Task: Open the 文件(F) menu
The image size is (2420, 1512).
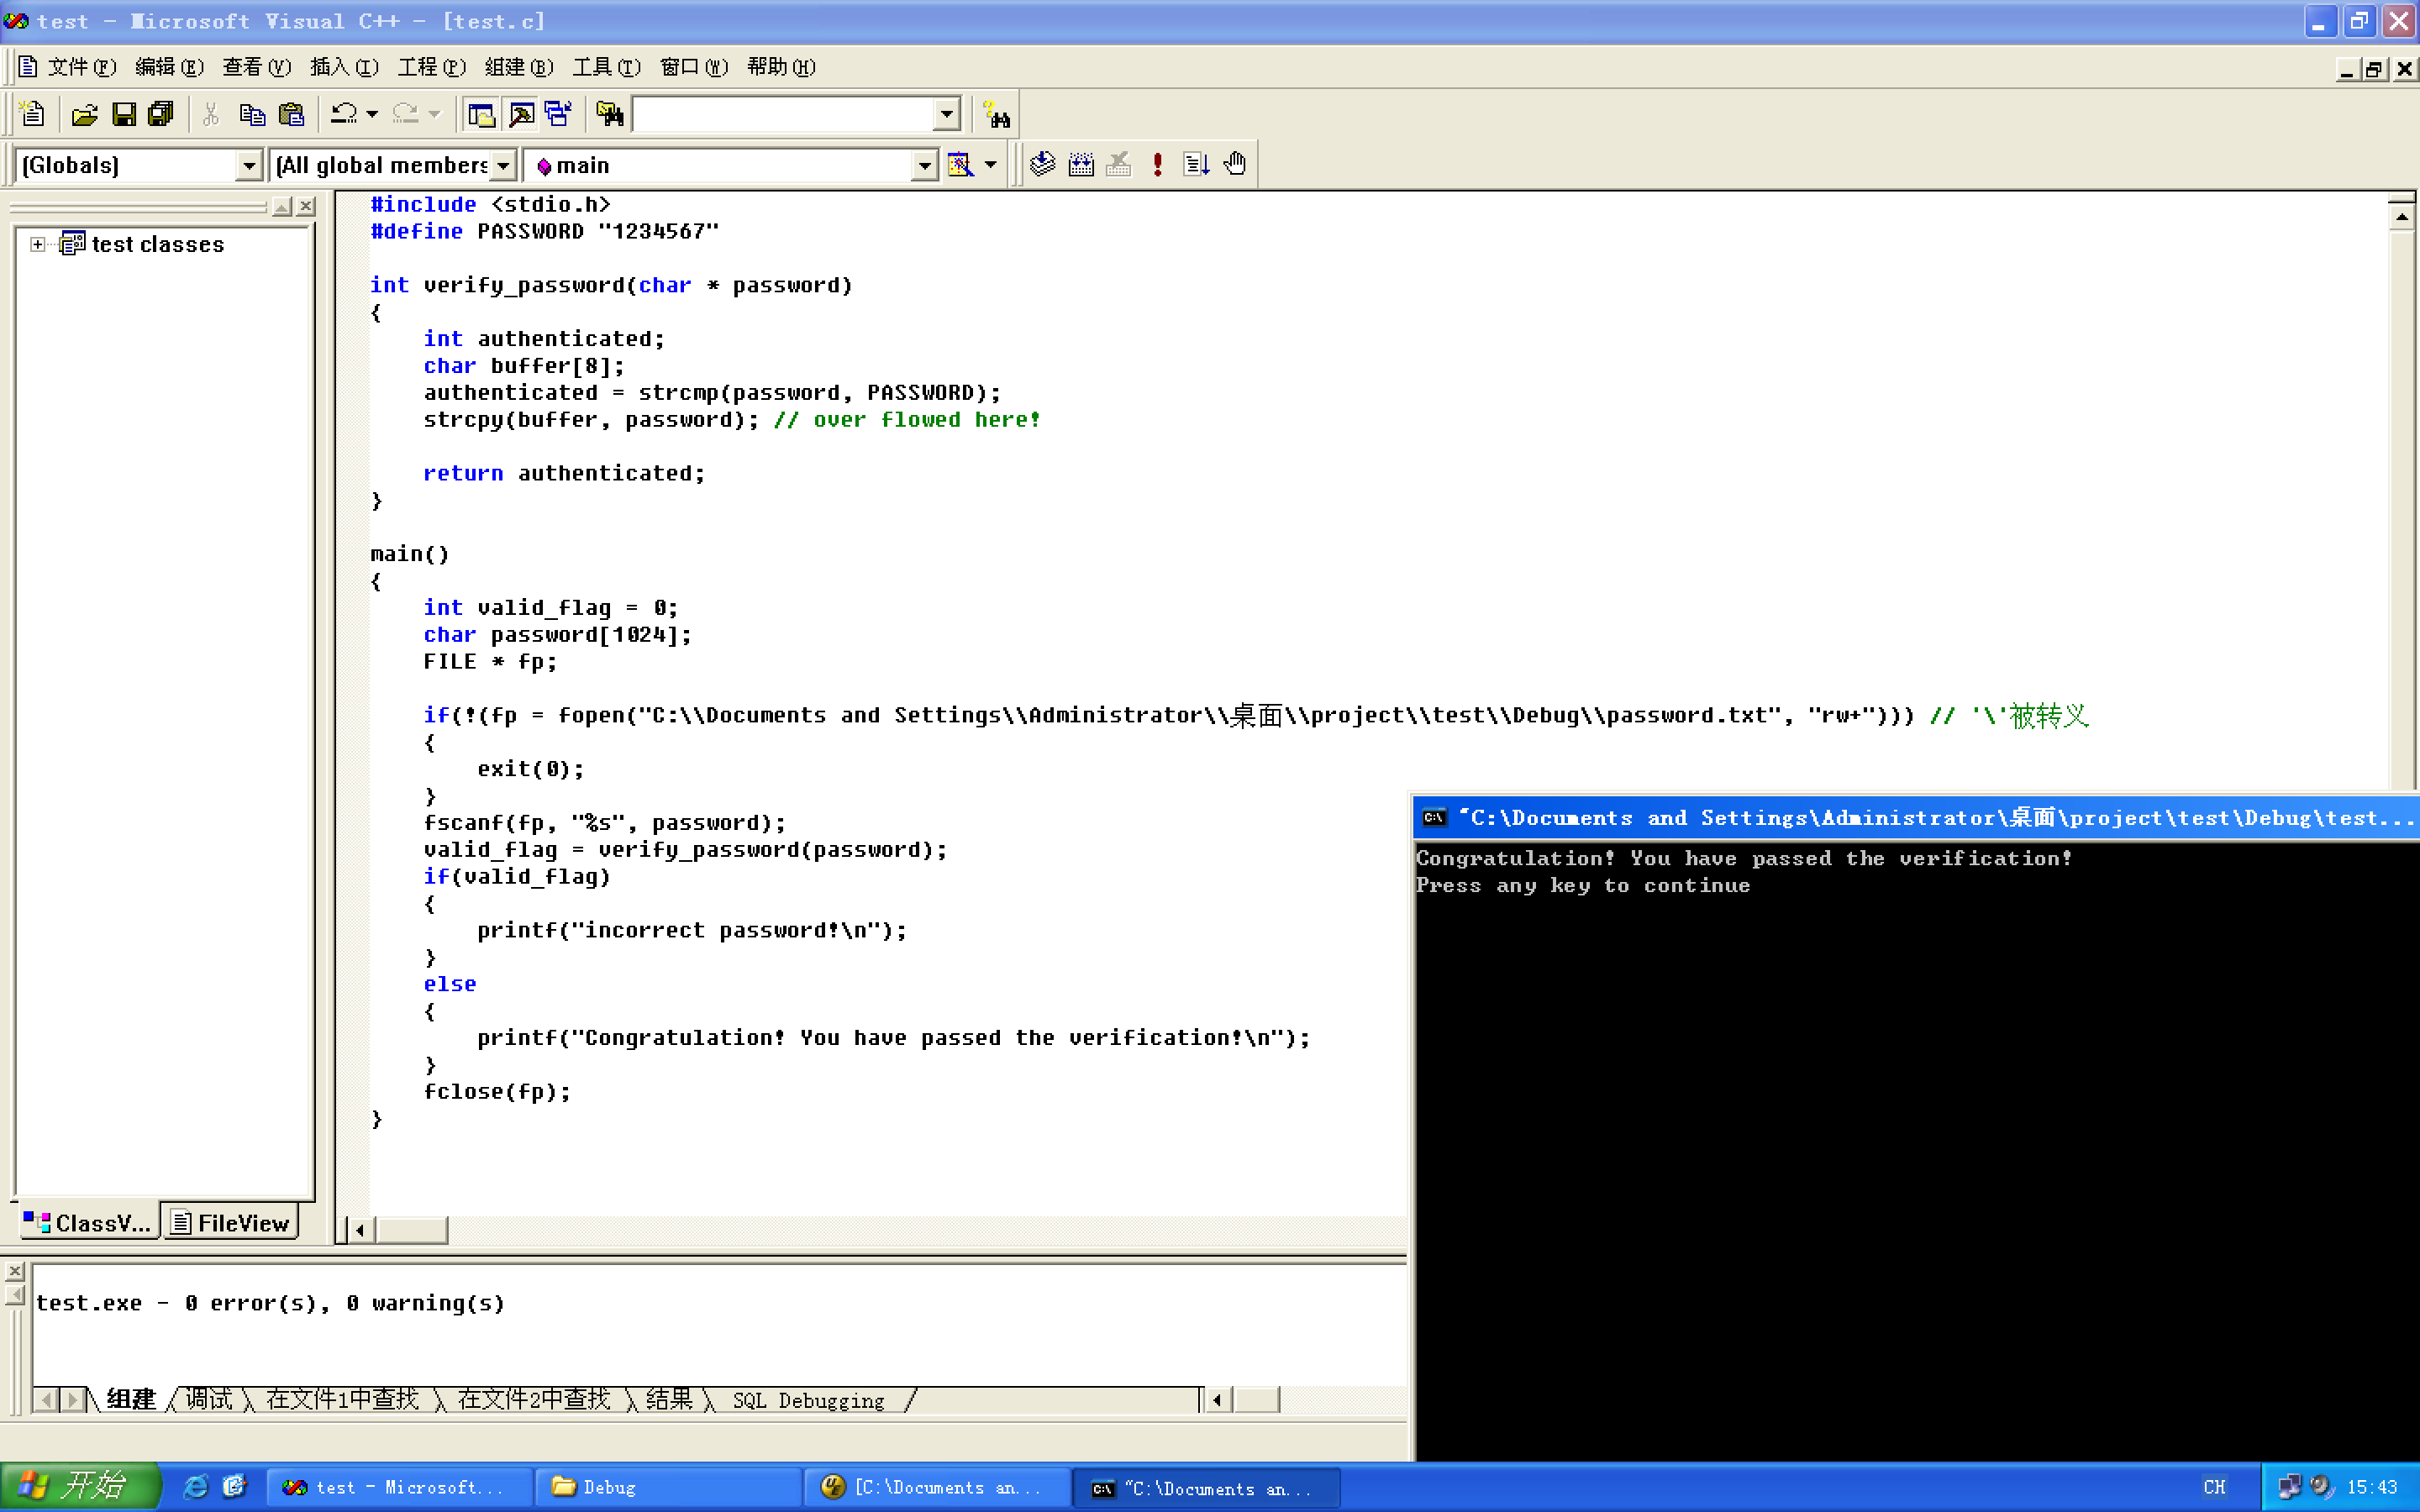Action: coord(82,67)
